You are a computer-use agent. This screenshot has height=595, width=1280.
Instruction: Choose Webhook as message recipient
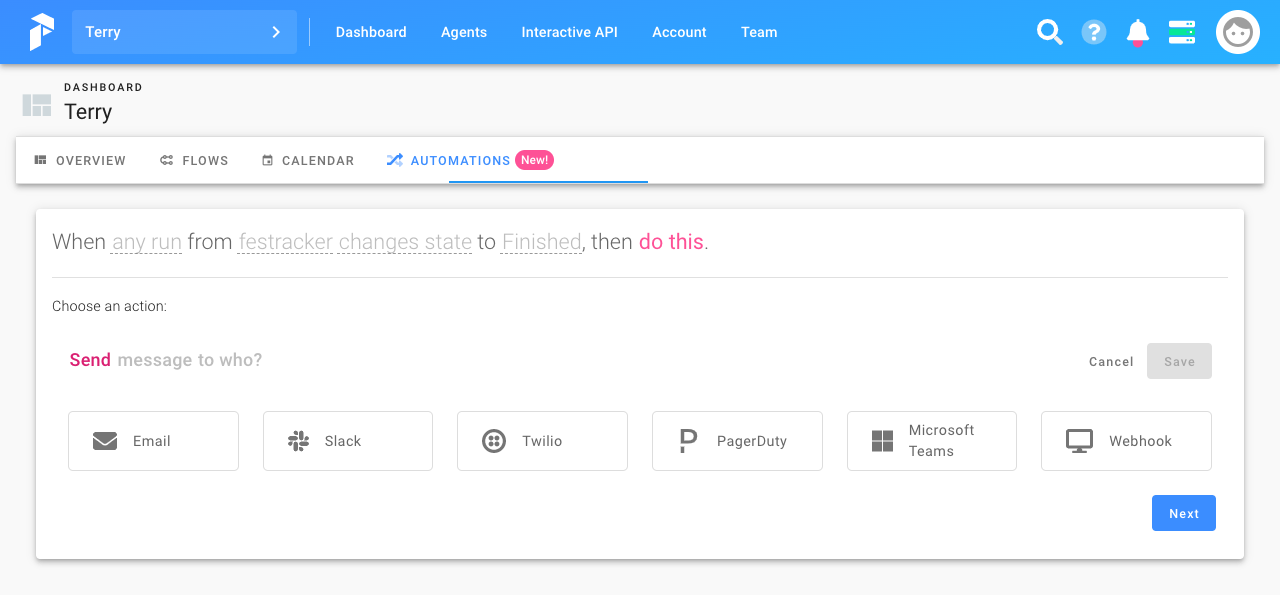1126,441
